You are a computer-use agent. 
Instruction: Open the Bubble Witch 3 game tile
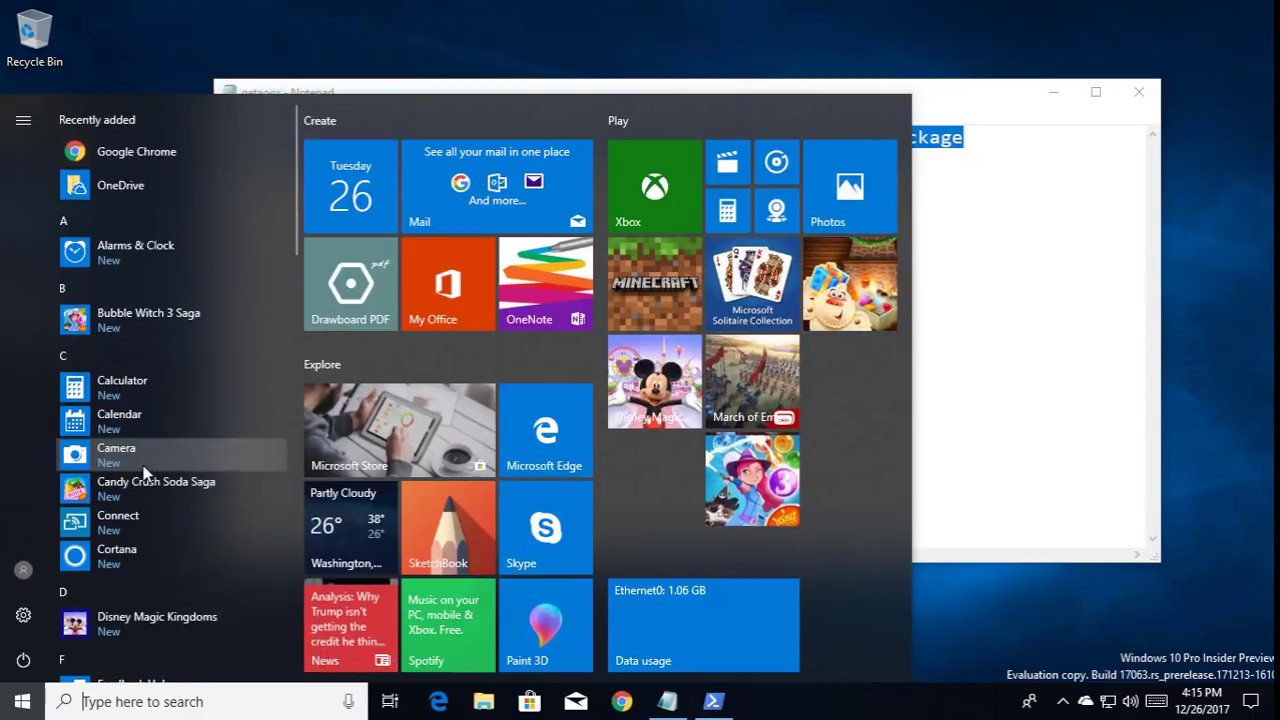pos(753,479)
